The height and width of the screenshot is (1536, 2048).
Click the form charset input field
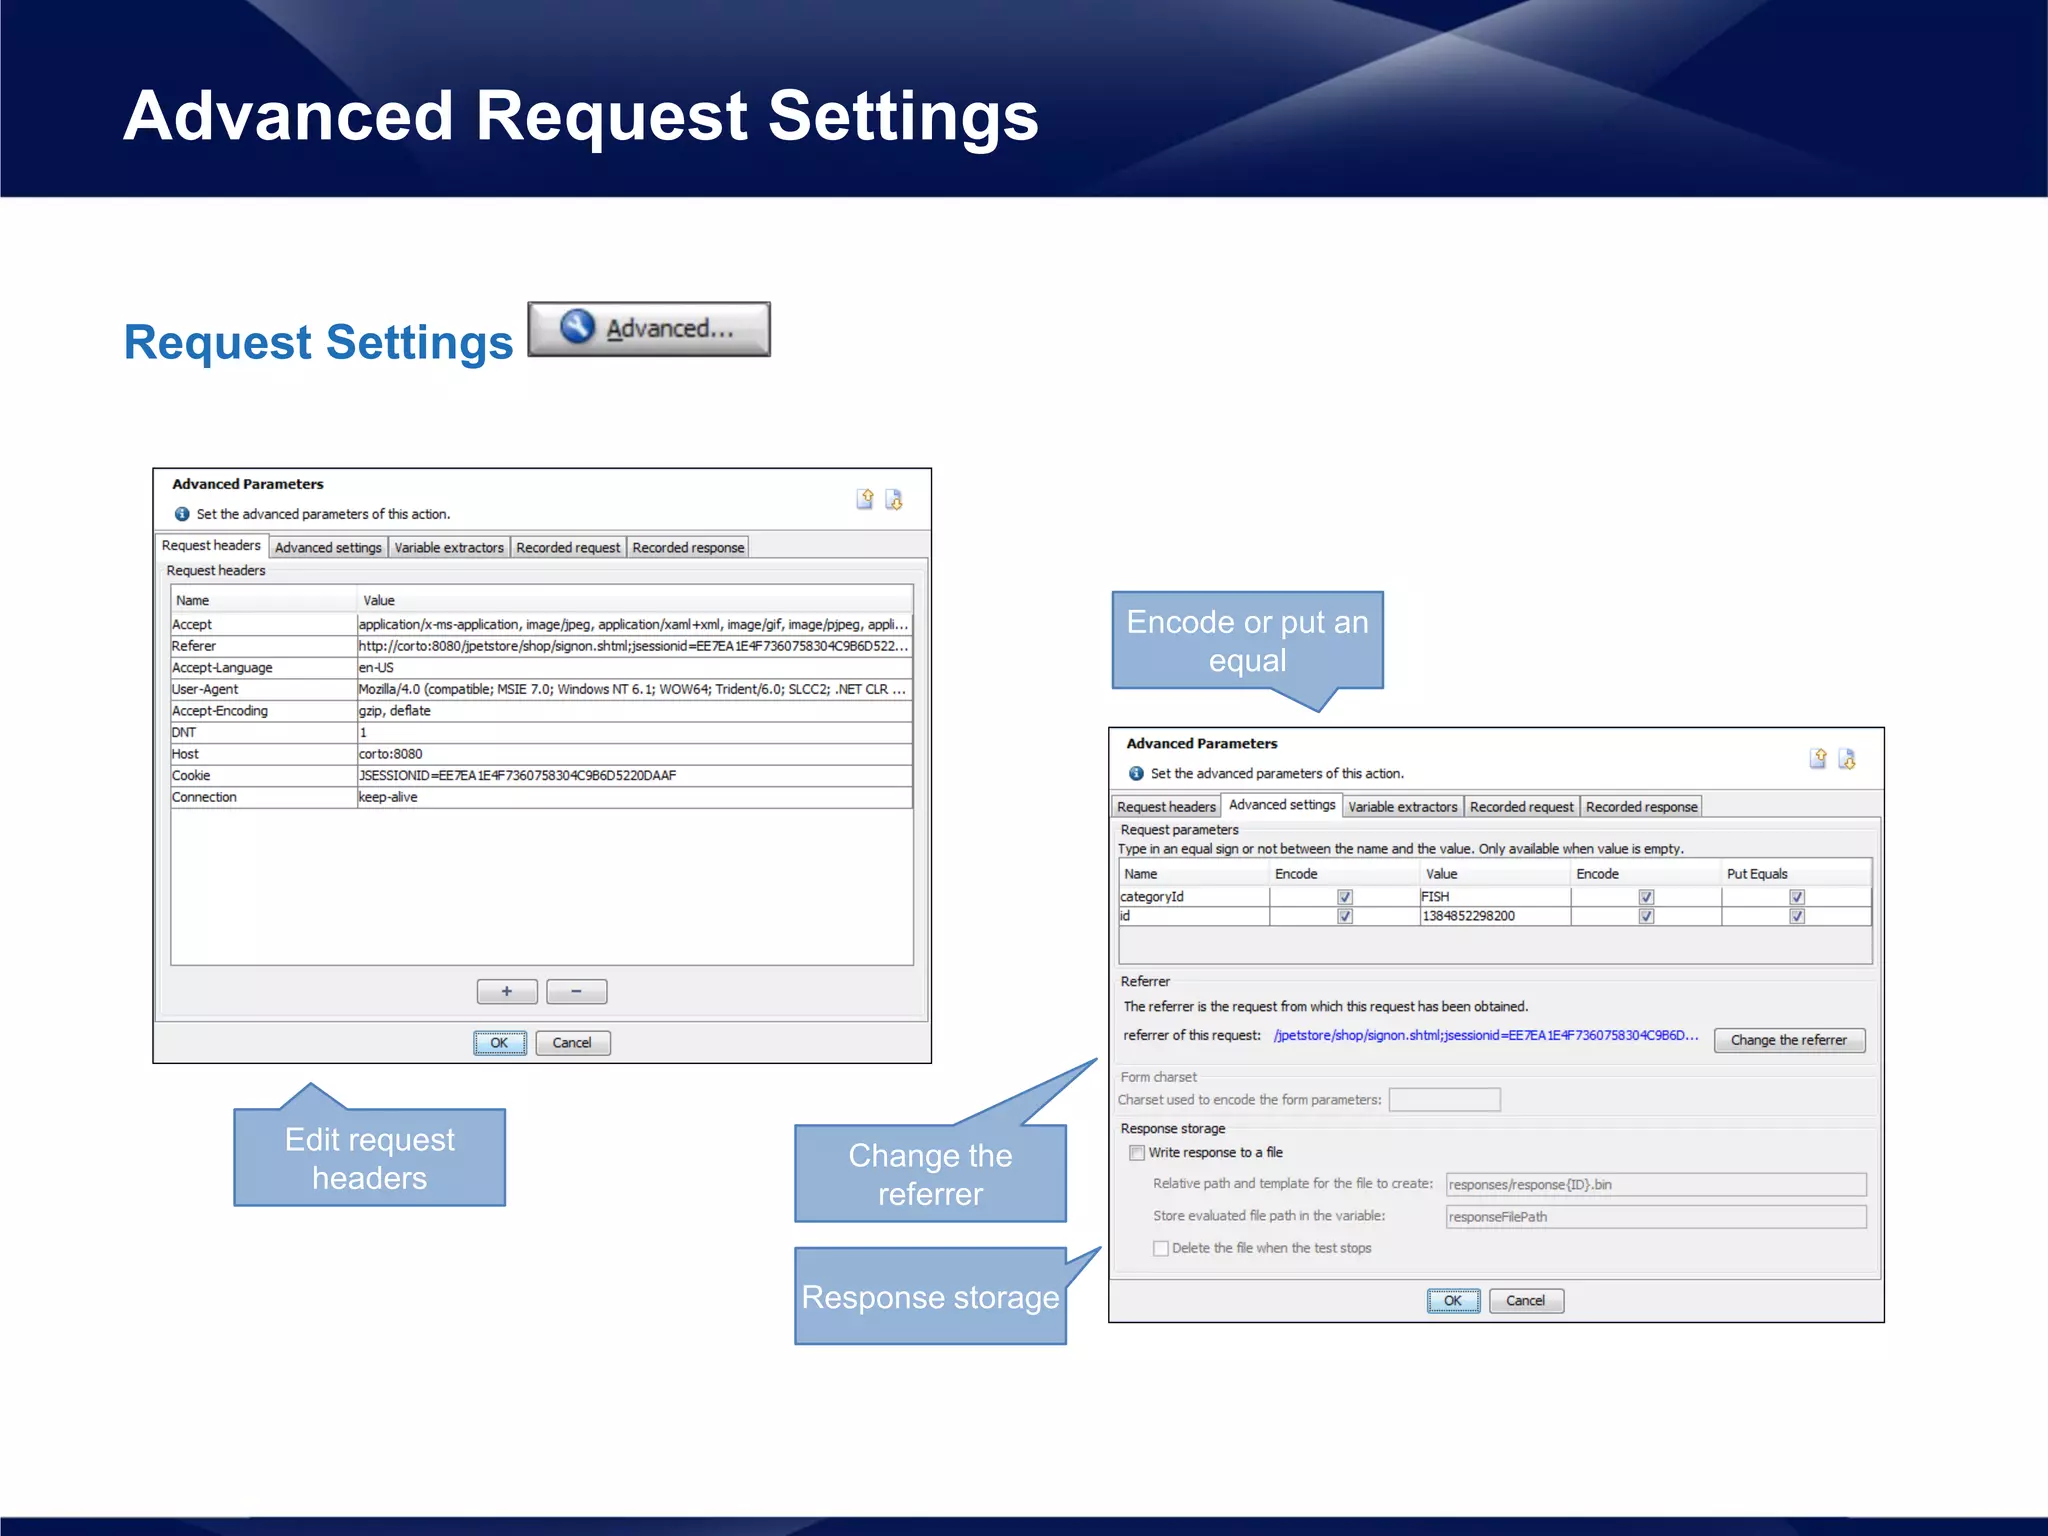point(1445,1099)
